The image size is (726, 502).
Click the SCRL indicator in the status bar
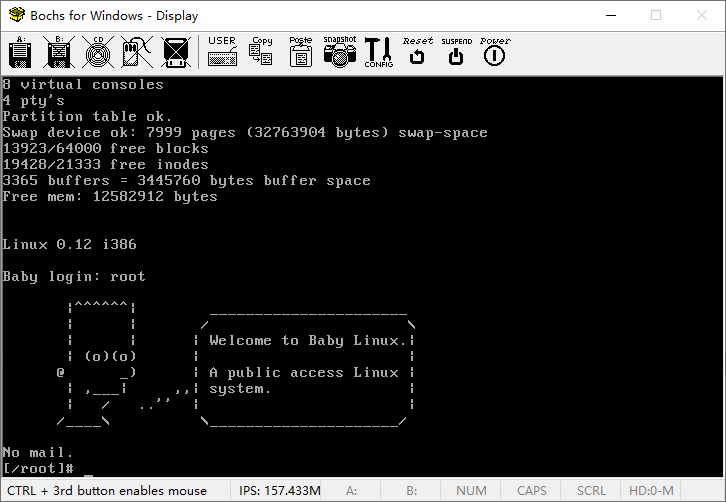[591, 491]
